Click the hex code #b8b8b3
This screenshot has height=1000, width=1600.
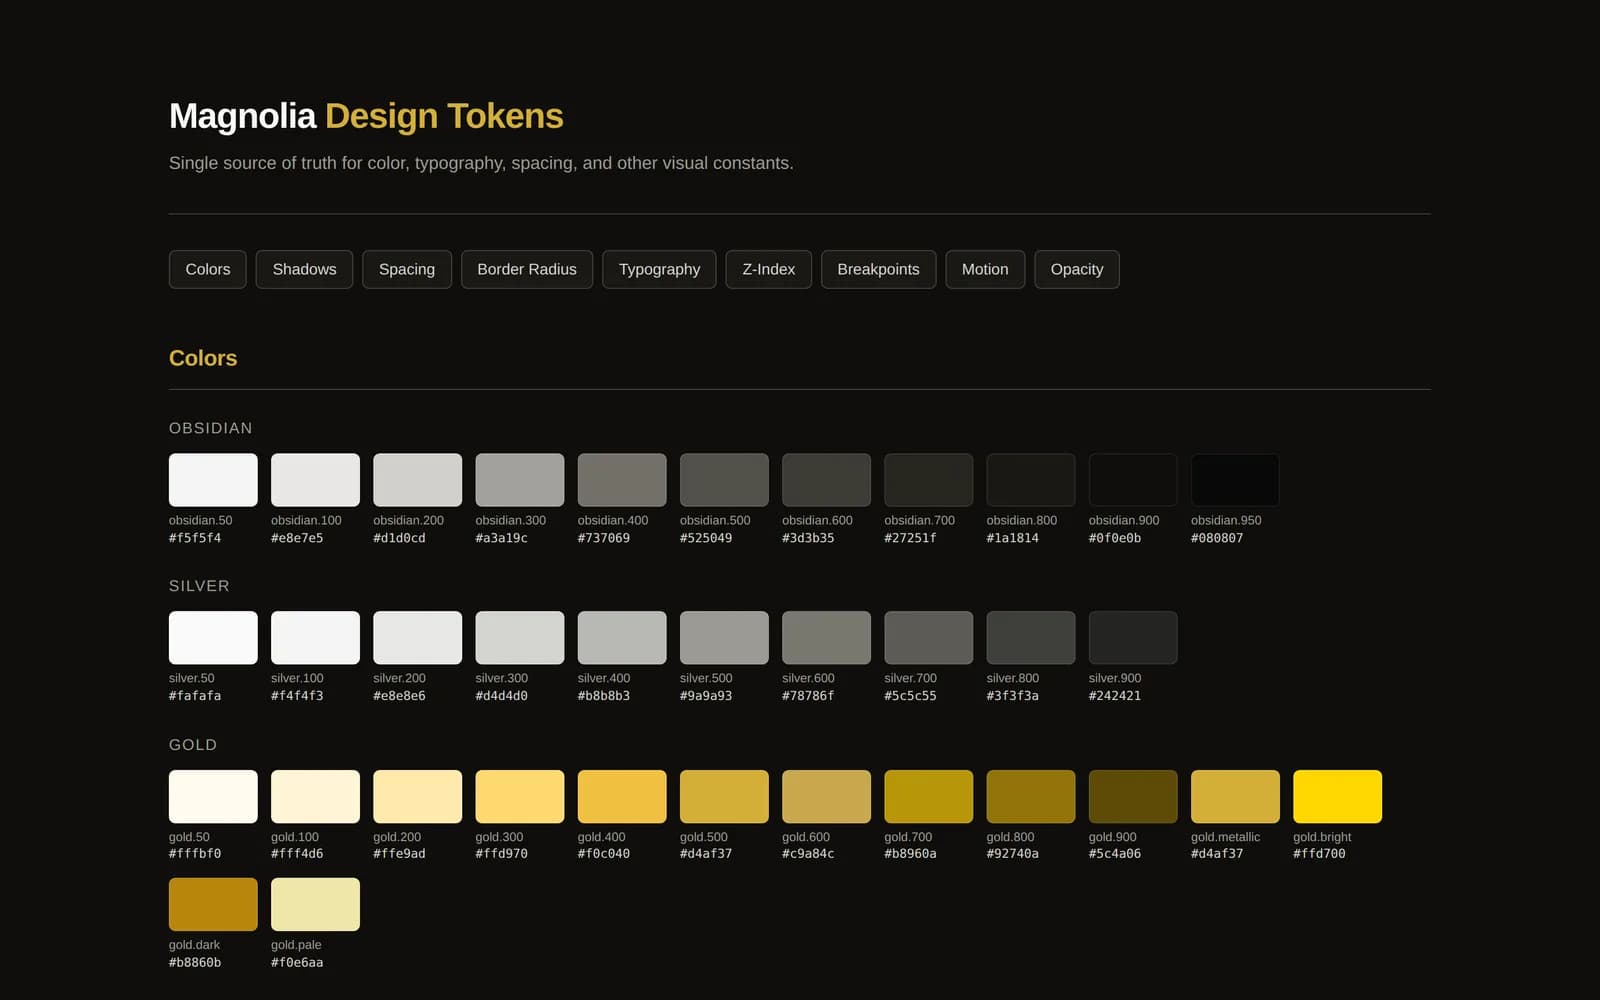point(604,696)
